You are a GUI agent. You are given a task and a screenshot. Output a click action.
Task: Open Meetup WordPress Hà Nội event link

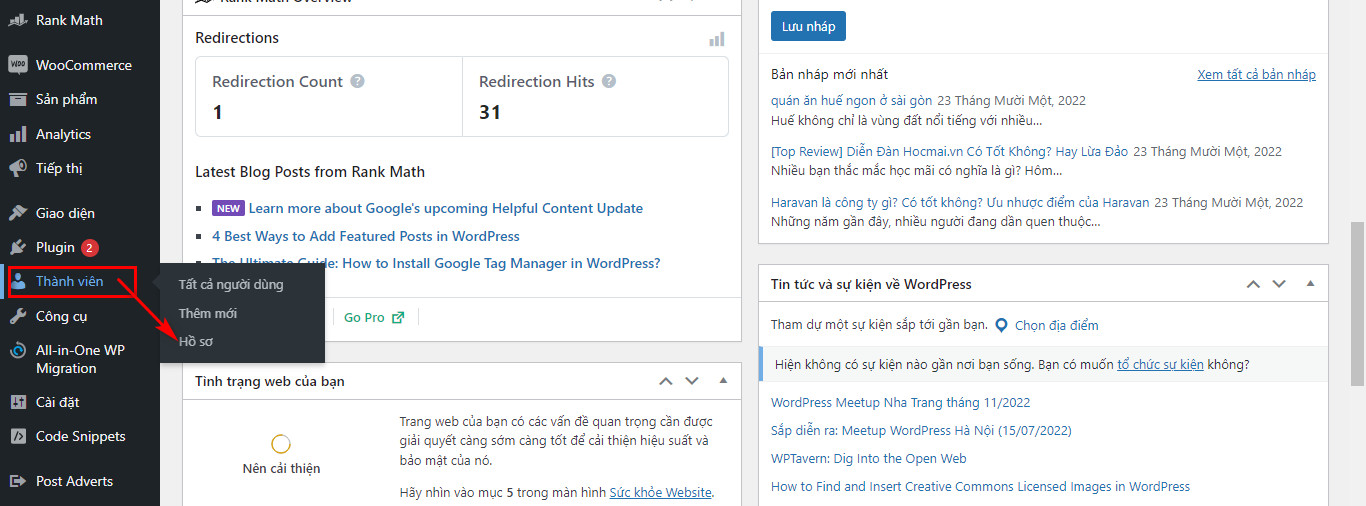tap(921, 430)
